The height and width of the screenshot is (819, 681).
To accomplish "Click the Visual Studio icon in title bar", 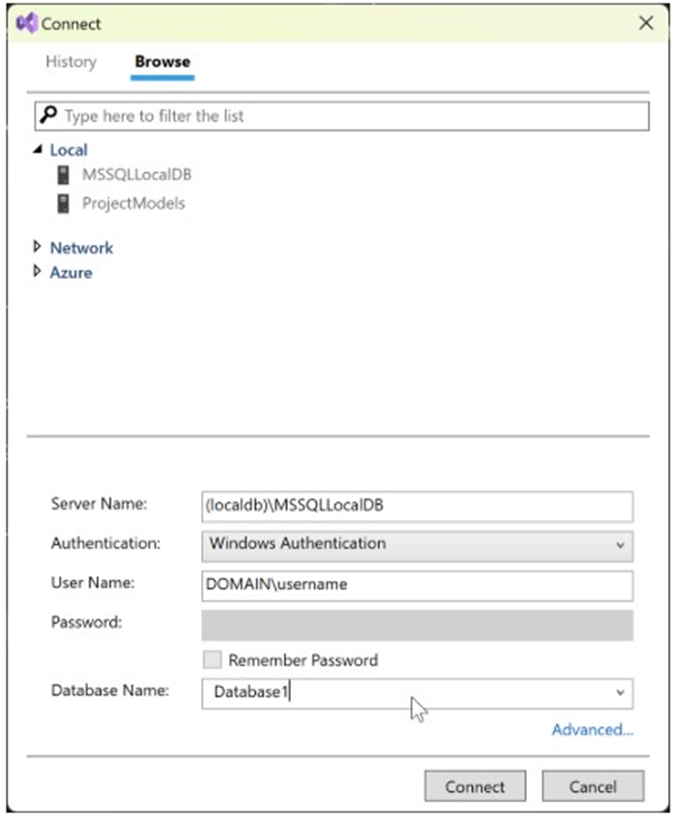I will tap(27, 23).
